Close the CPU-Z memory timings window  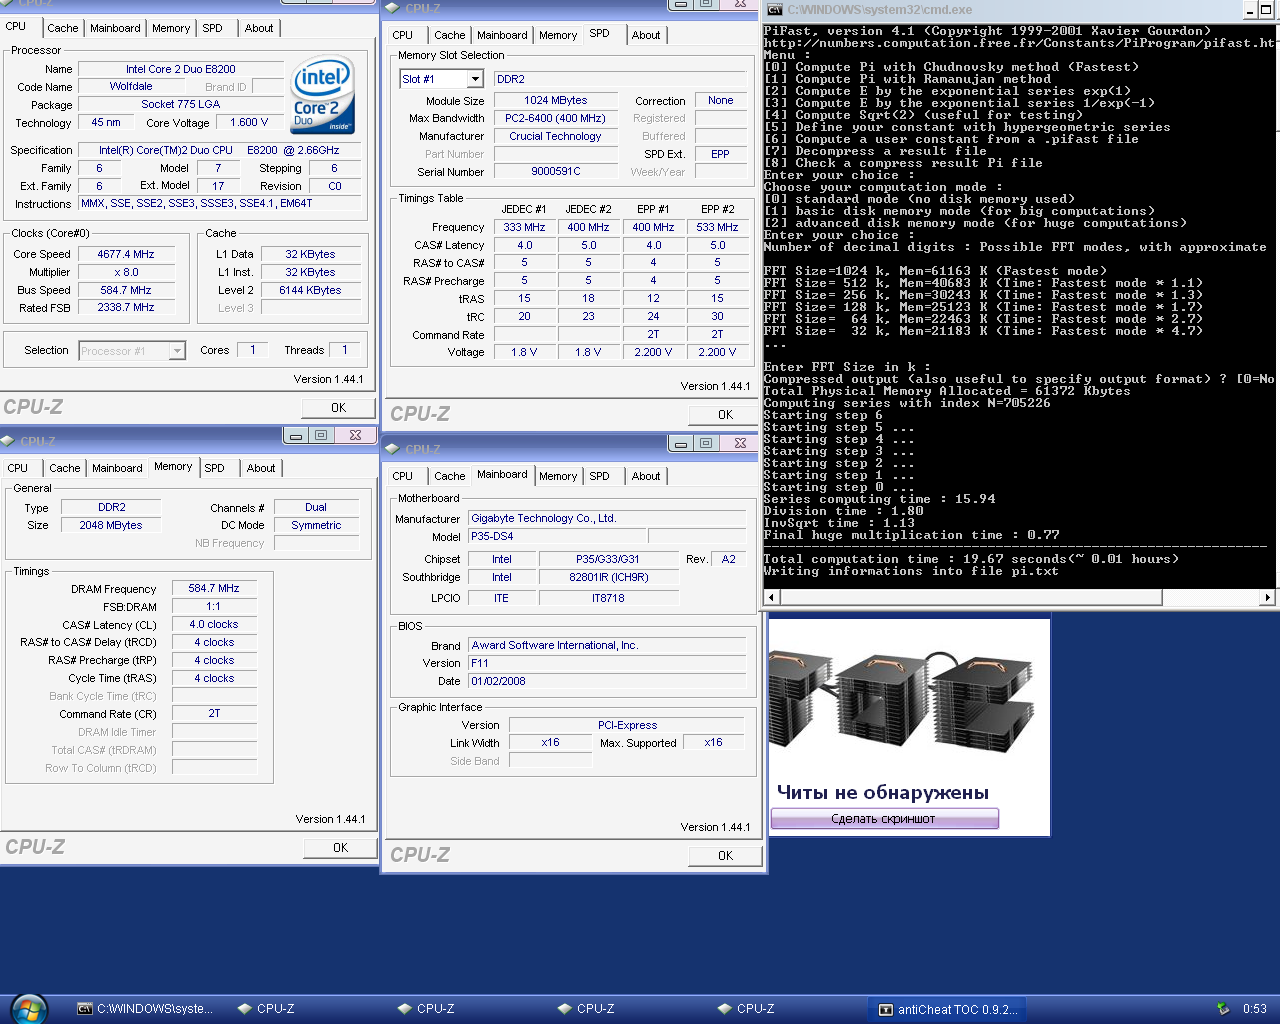coord(355,435)
